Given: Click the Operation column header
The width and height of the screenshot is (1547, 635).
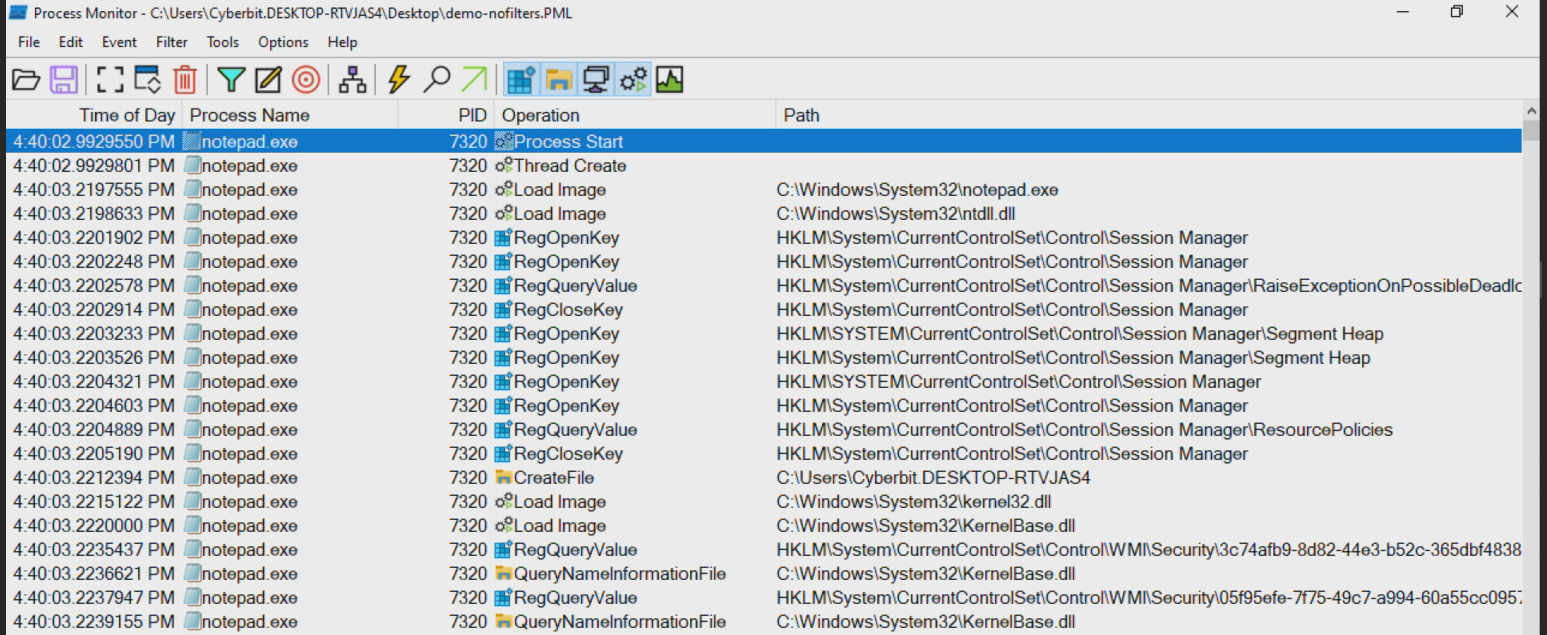Looking at the screenshot, I should [x=635, y=115].
